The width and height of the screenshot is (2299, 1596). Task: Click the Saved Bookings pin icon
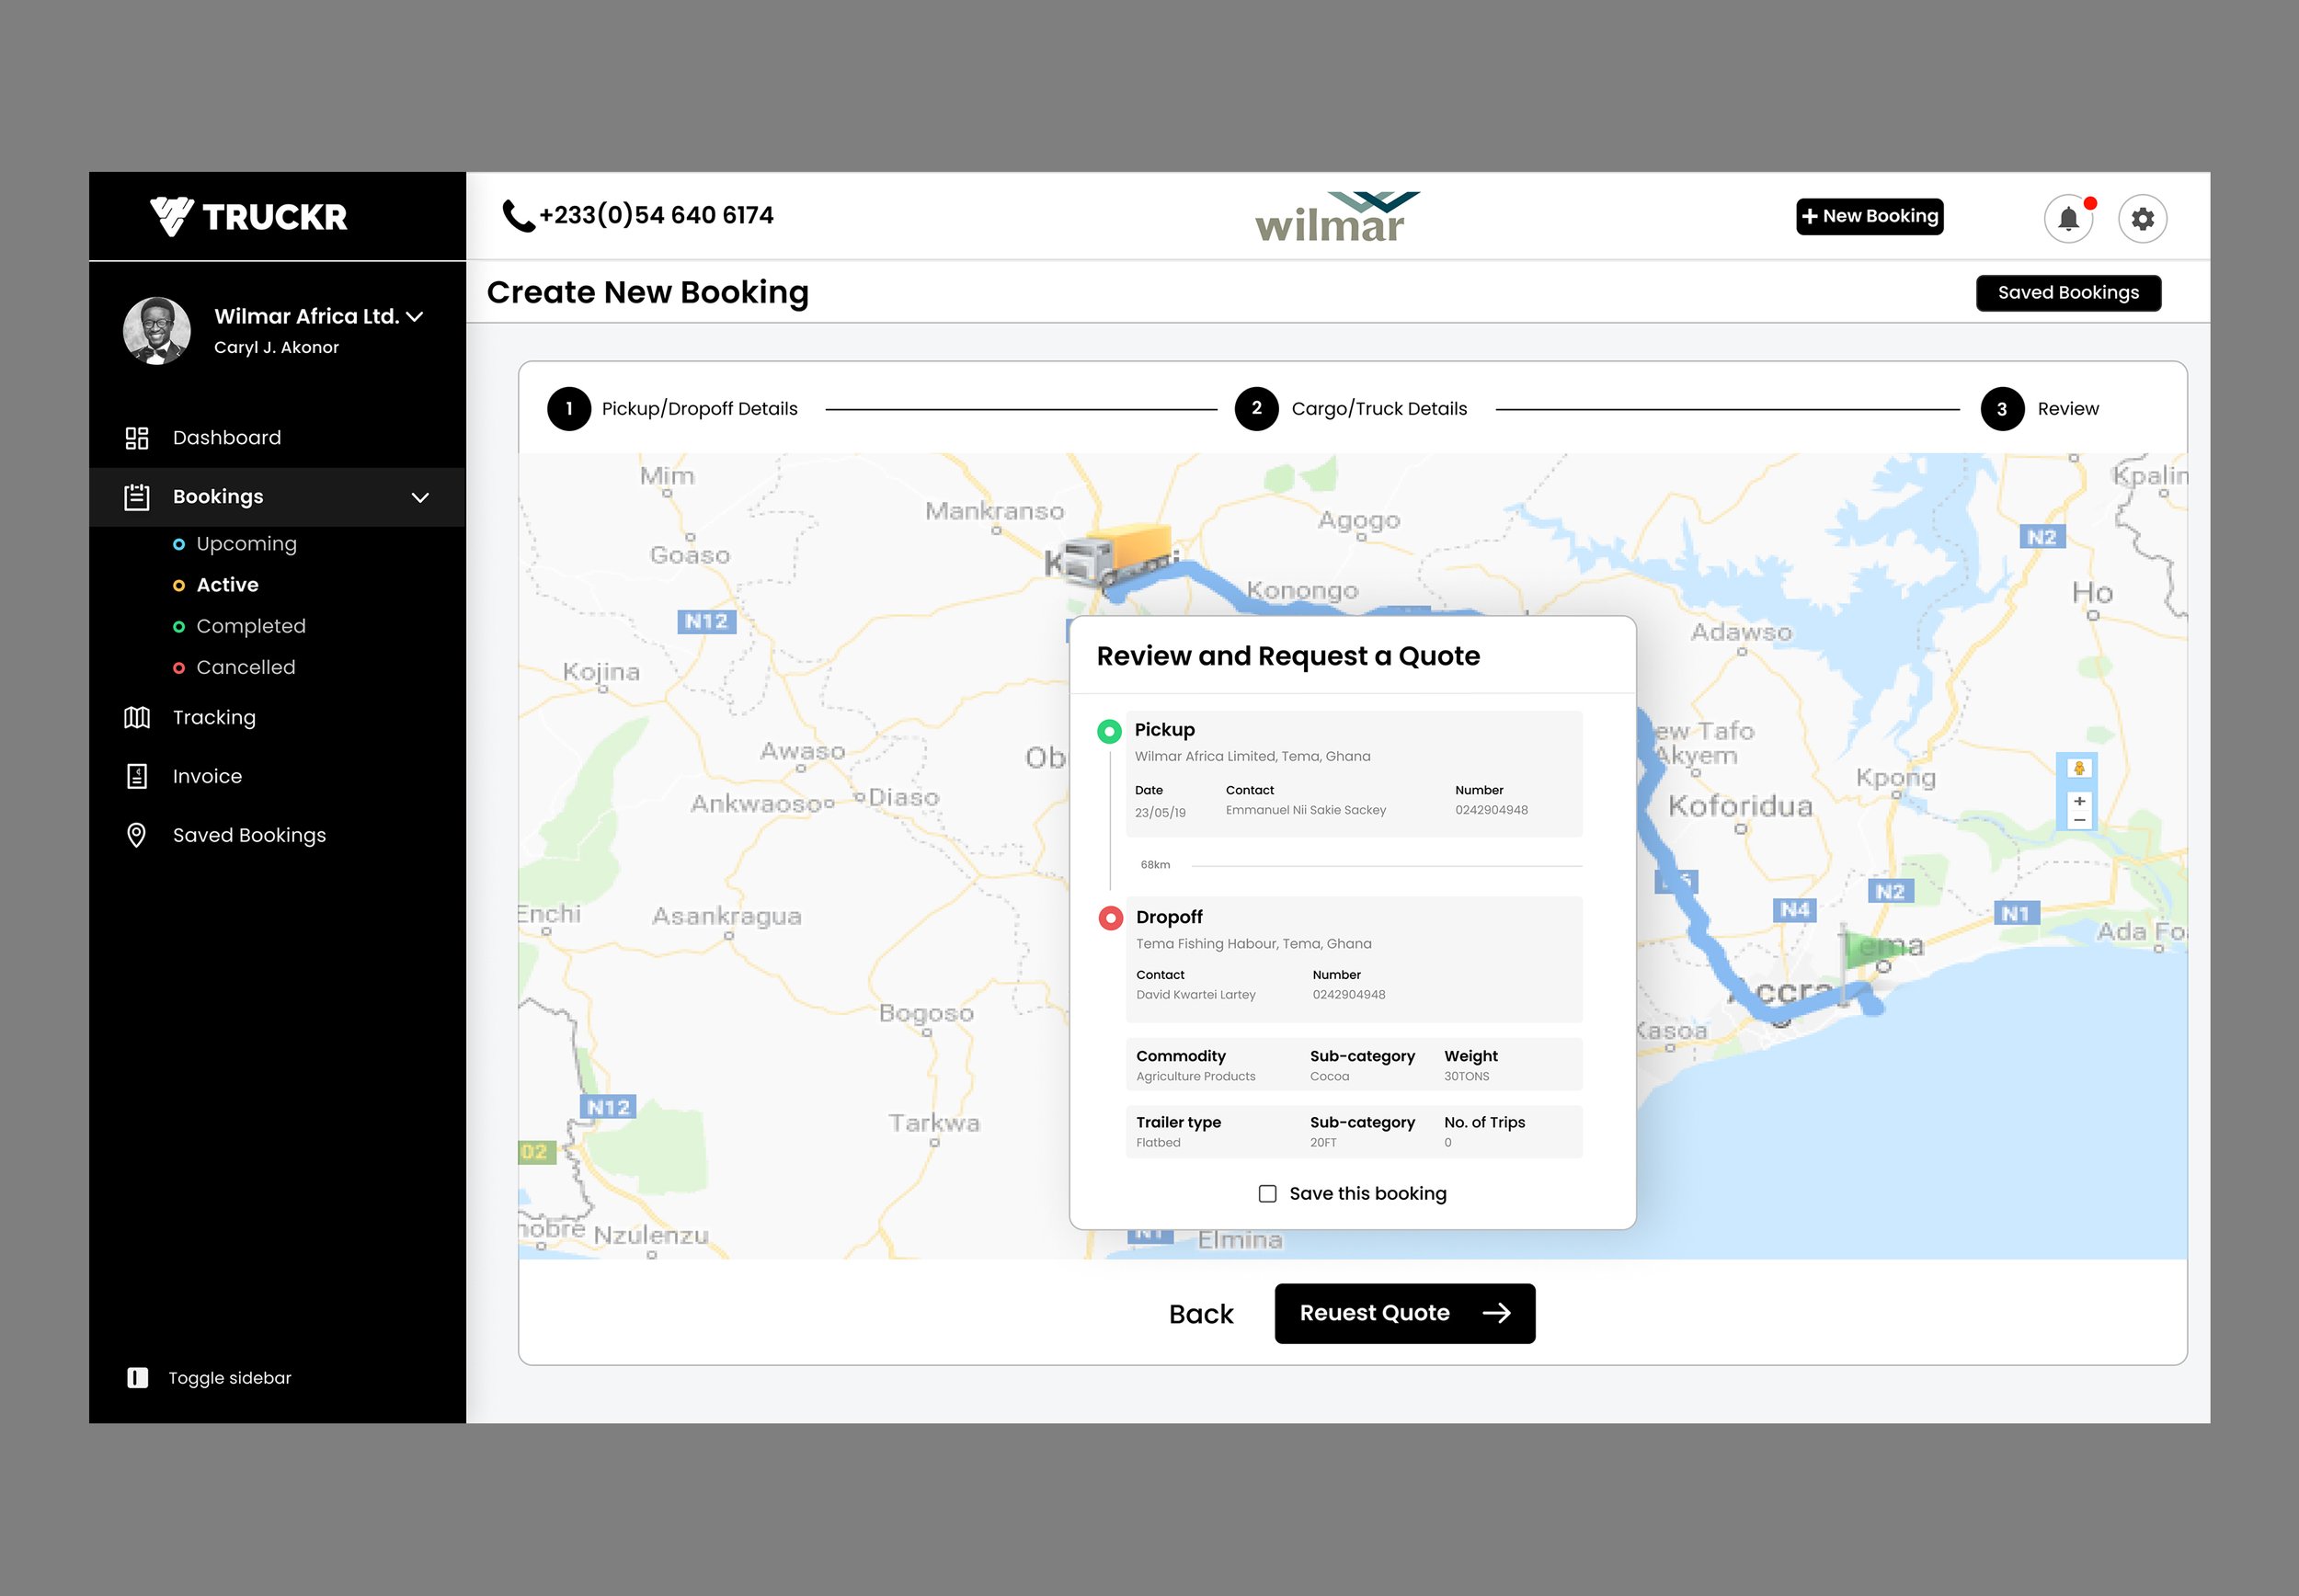tap(137, 836)
